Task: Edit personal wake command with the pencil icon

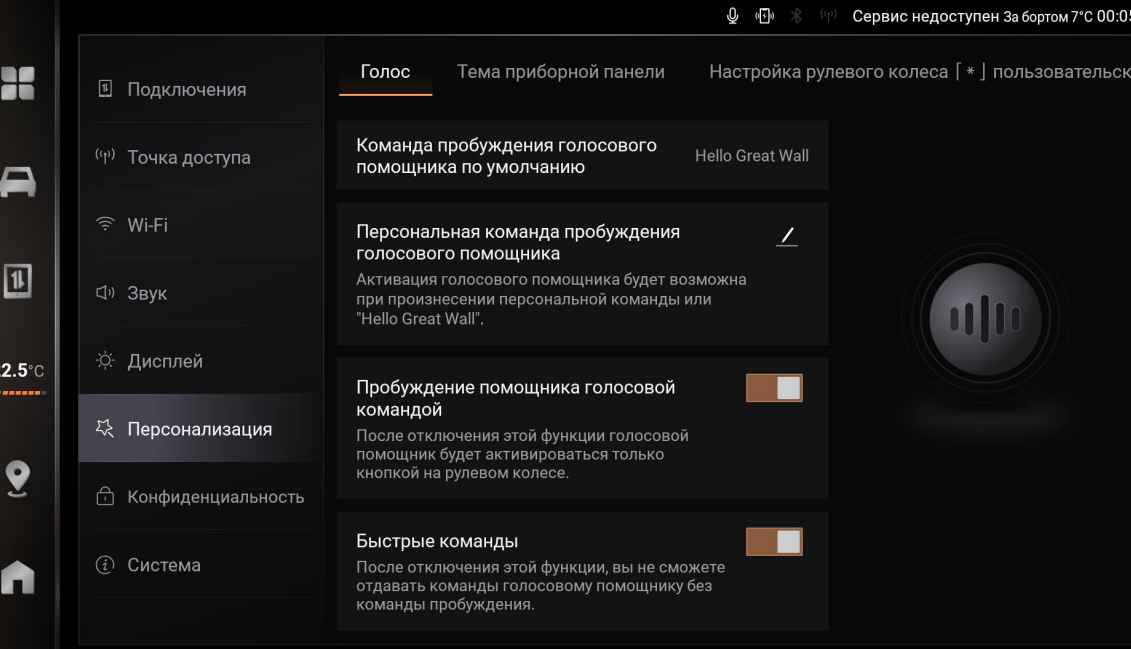Action: pos(787,237)
